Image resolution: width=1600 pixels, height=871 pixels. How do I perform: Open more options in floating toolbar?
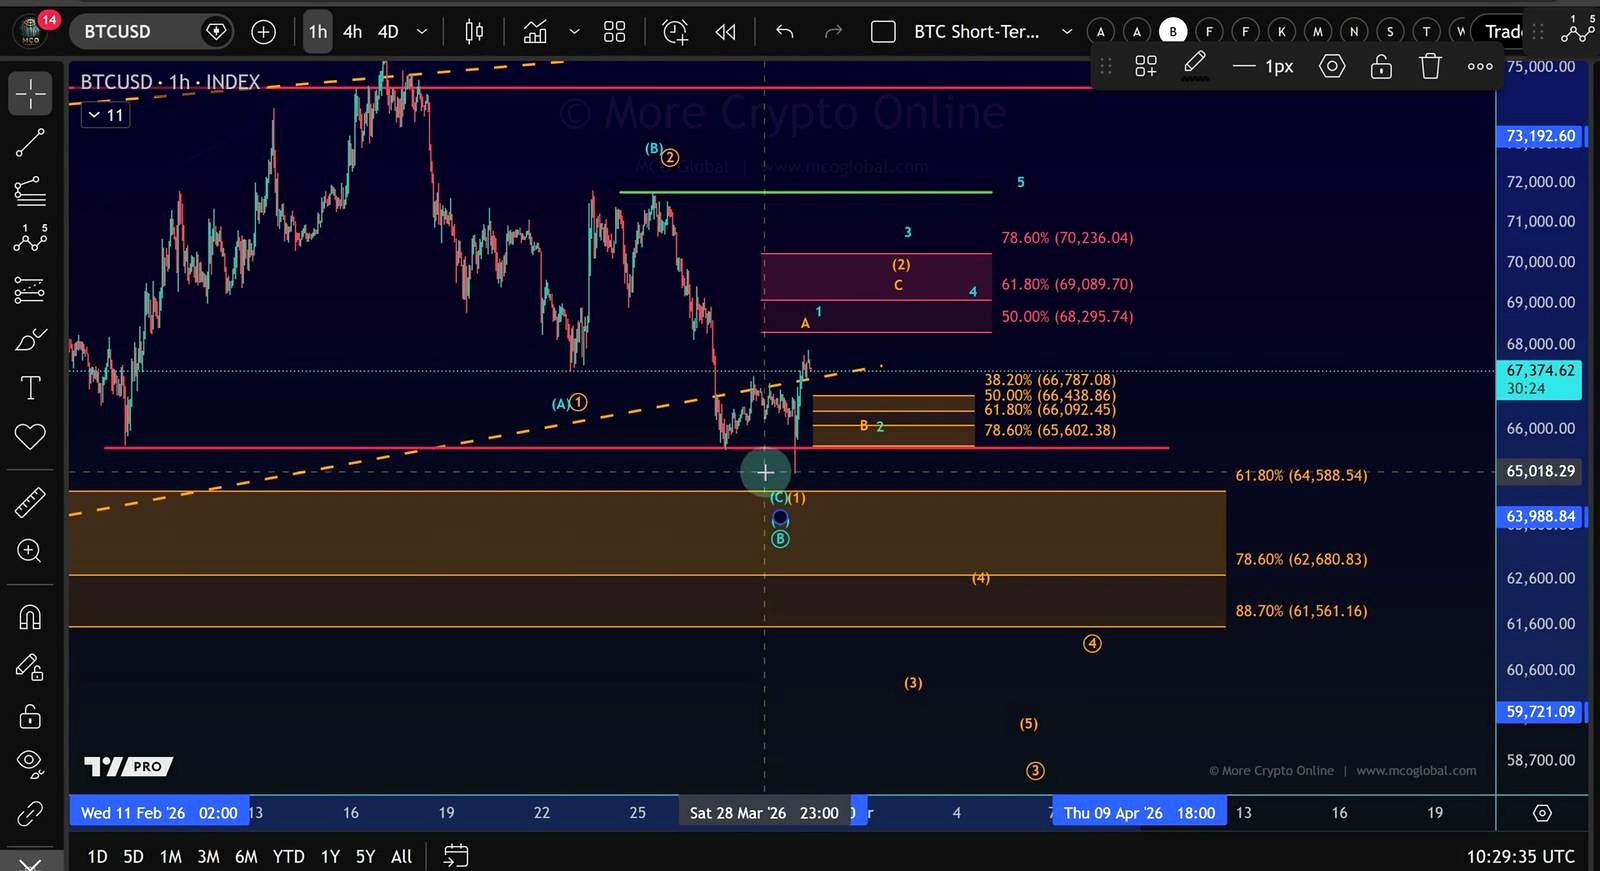pos(1480,66)
